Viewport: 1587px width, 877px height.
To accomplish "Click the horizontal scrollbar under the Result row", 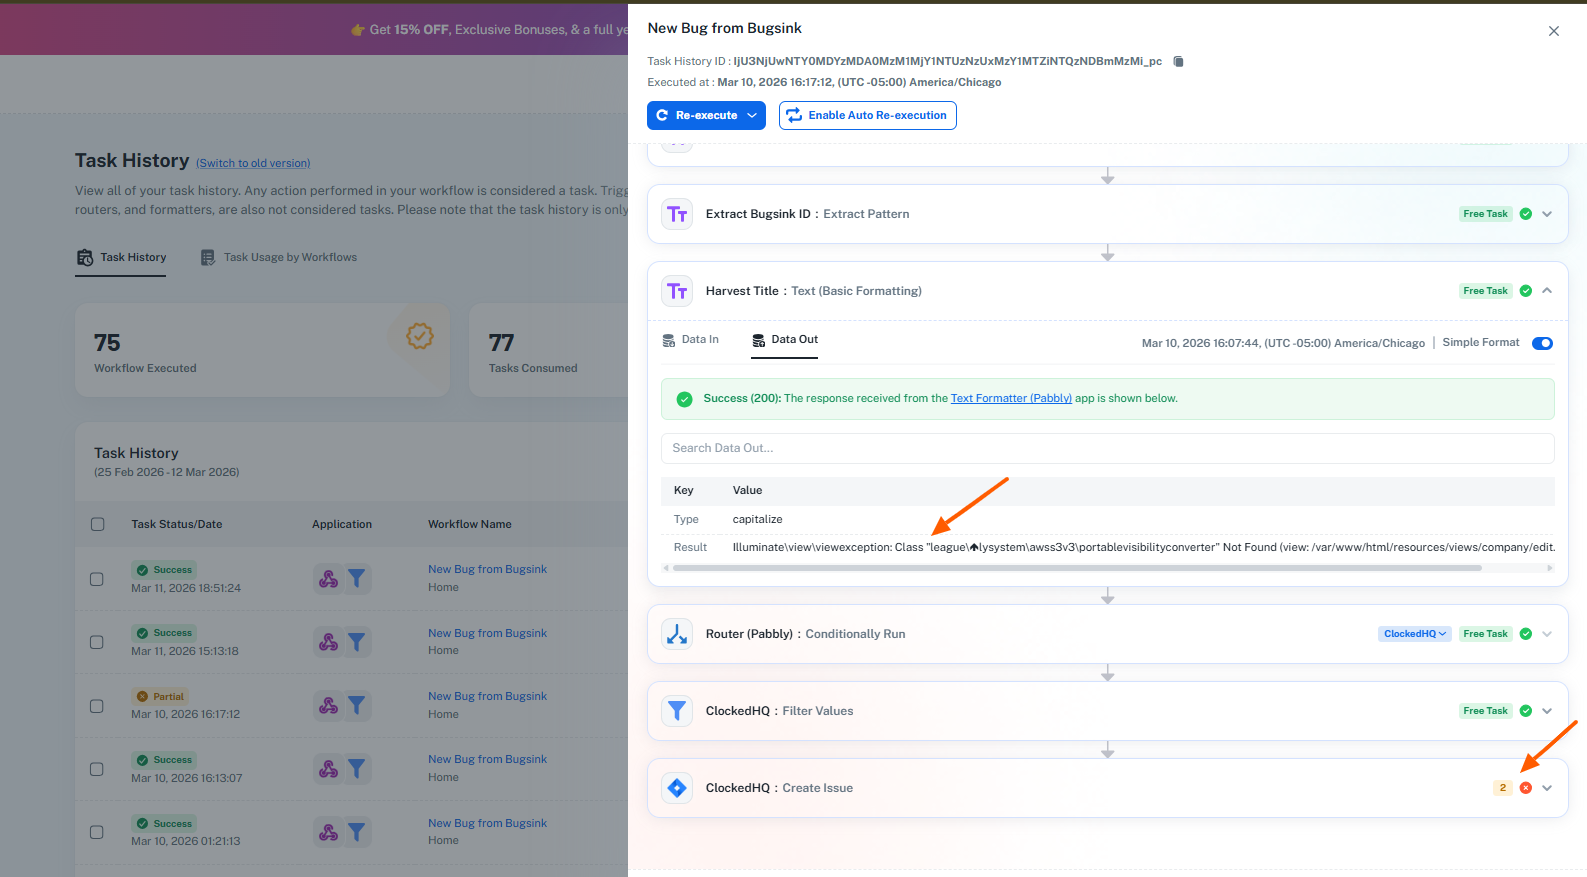I will pyautogui.click(x=1076, y=568).
